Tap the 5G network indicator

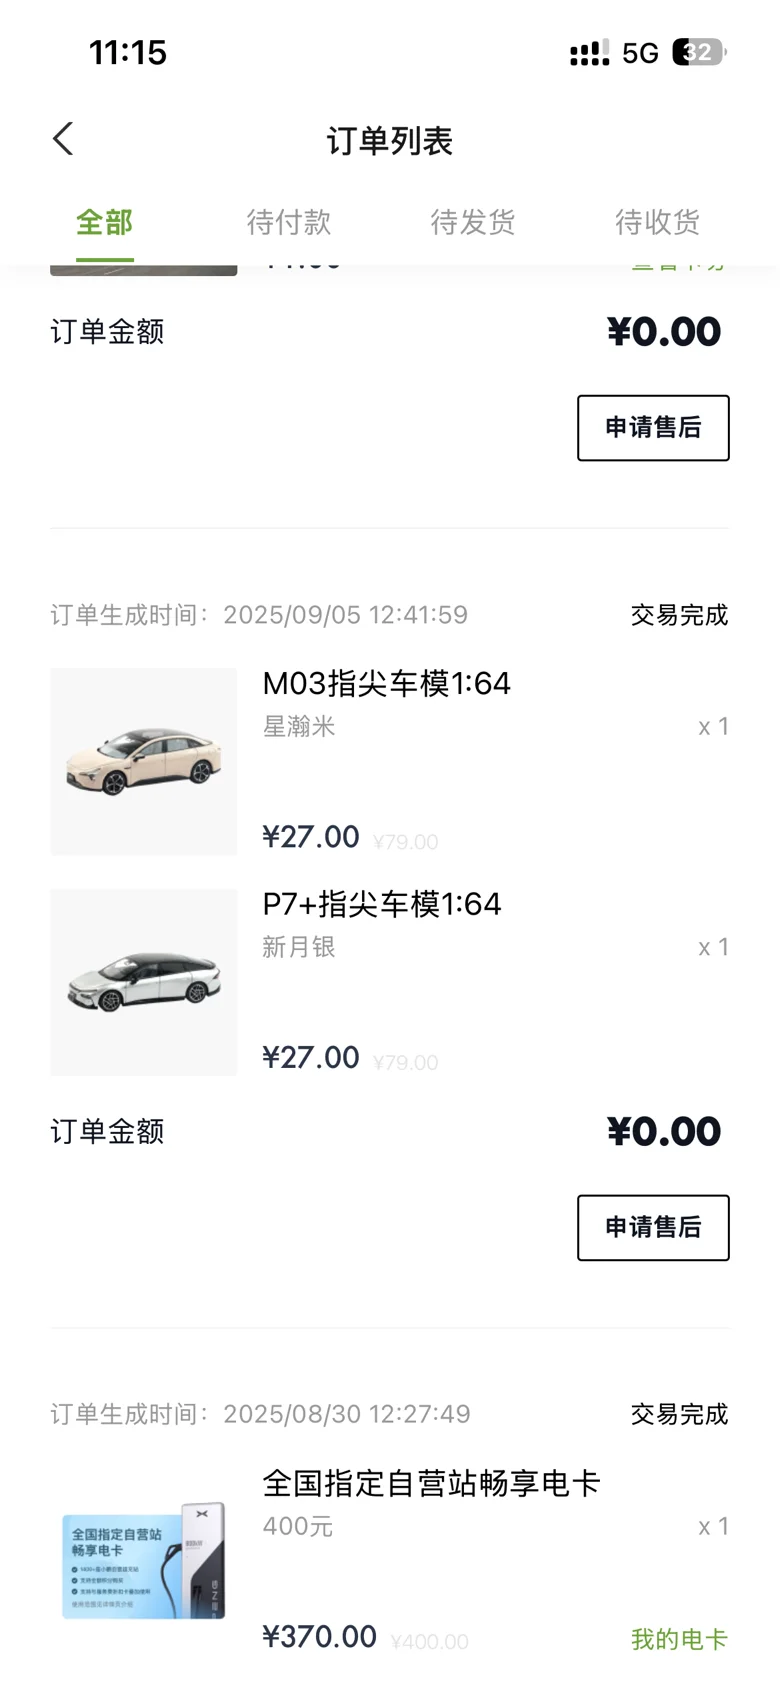click(x=640, y=53)
